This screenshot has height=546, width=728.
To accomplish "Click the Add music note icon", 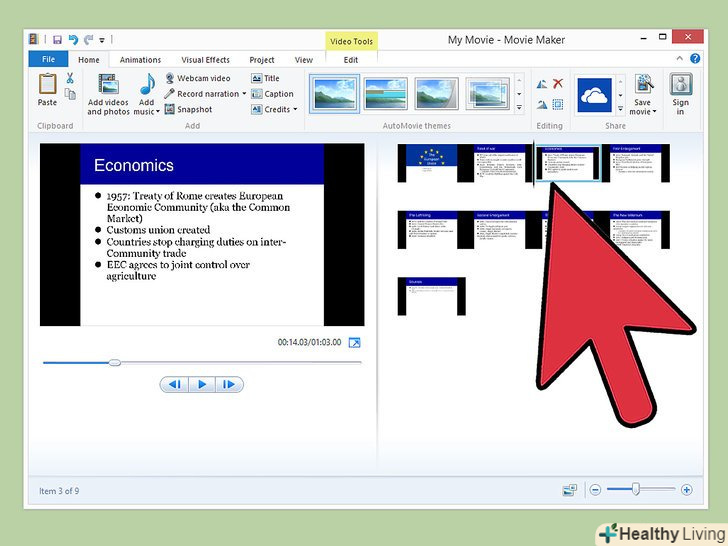I will [x=147, y=84].
